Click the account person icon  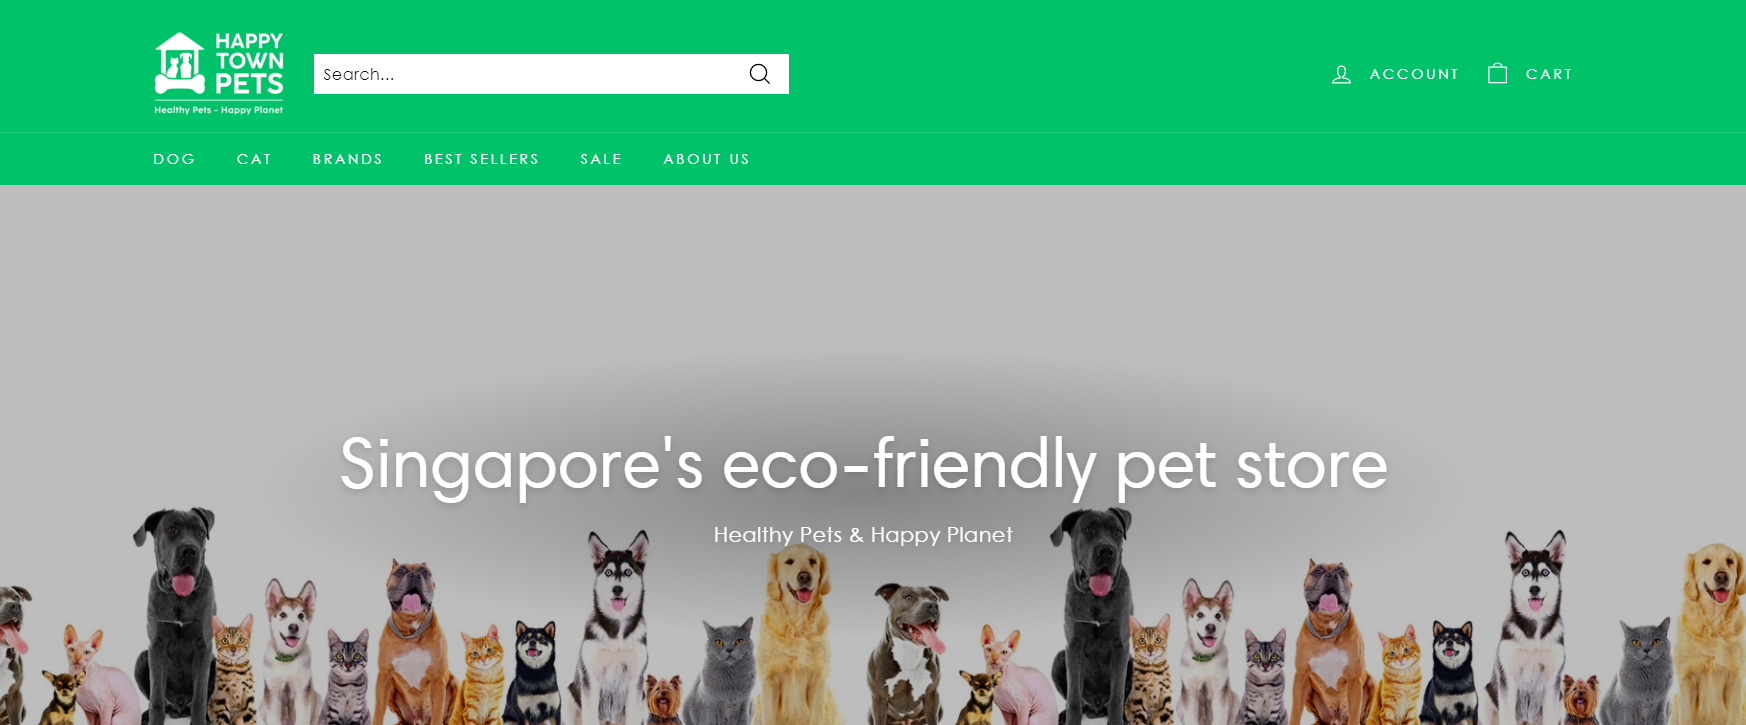[x=1341, y=74]
